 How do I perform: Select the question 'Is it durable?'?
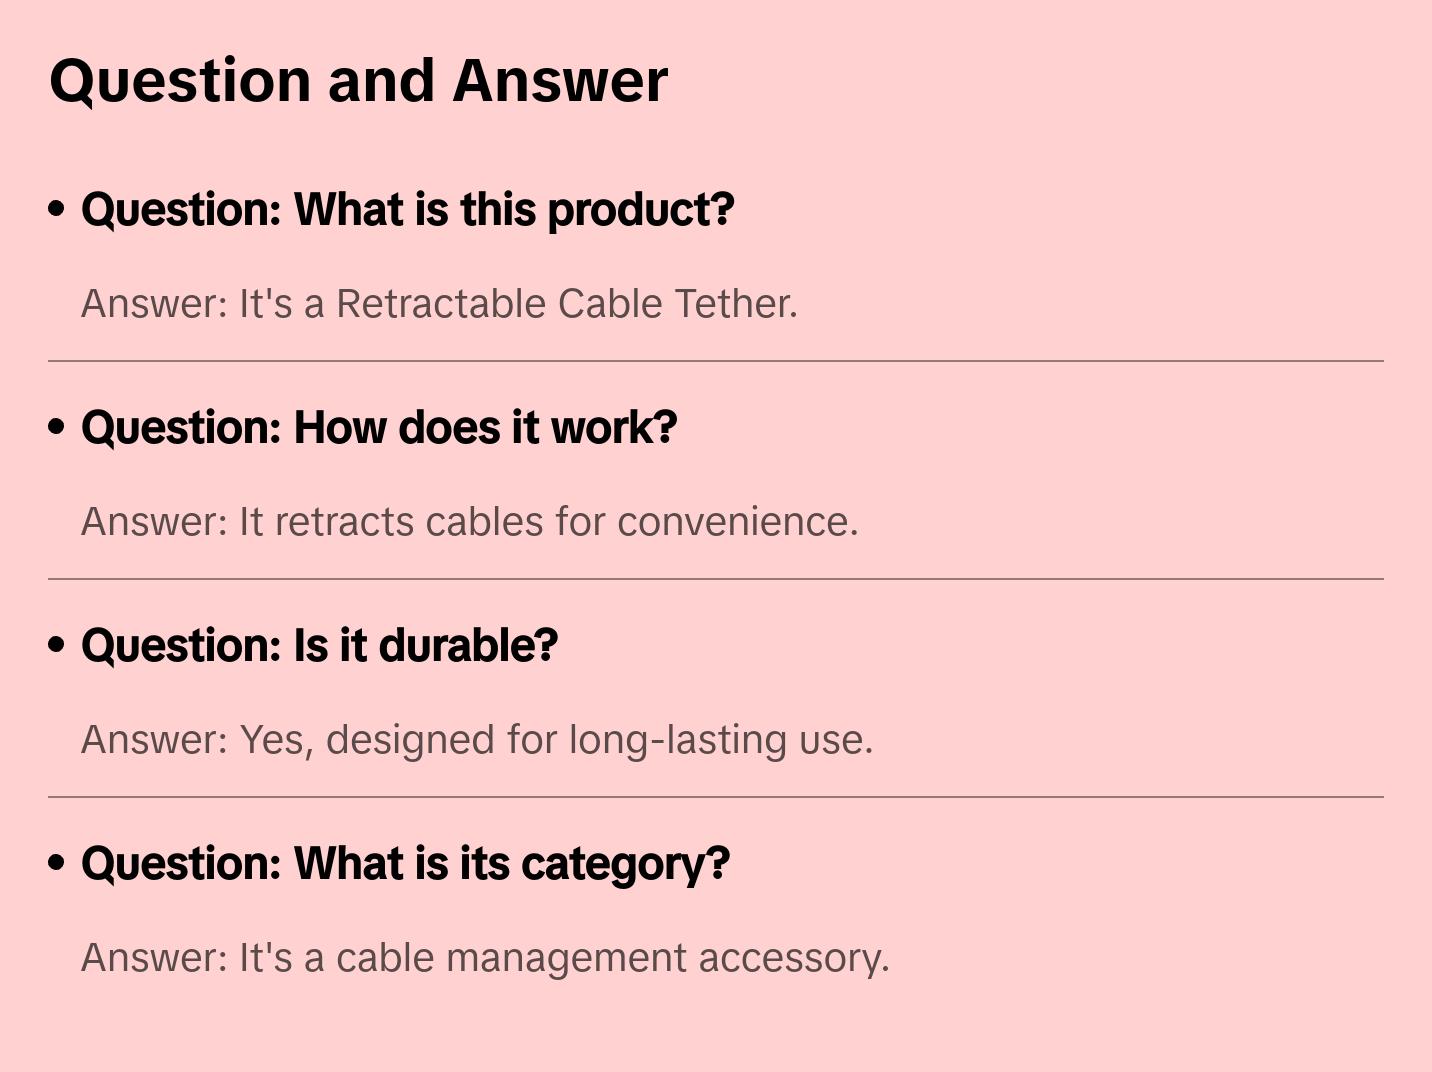pos(319,645)
